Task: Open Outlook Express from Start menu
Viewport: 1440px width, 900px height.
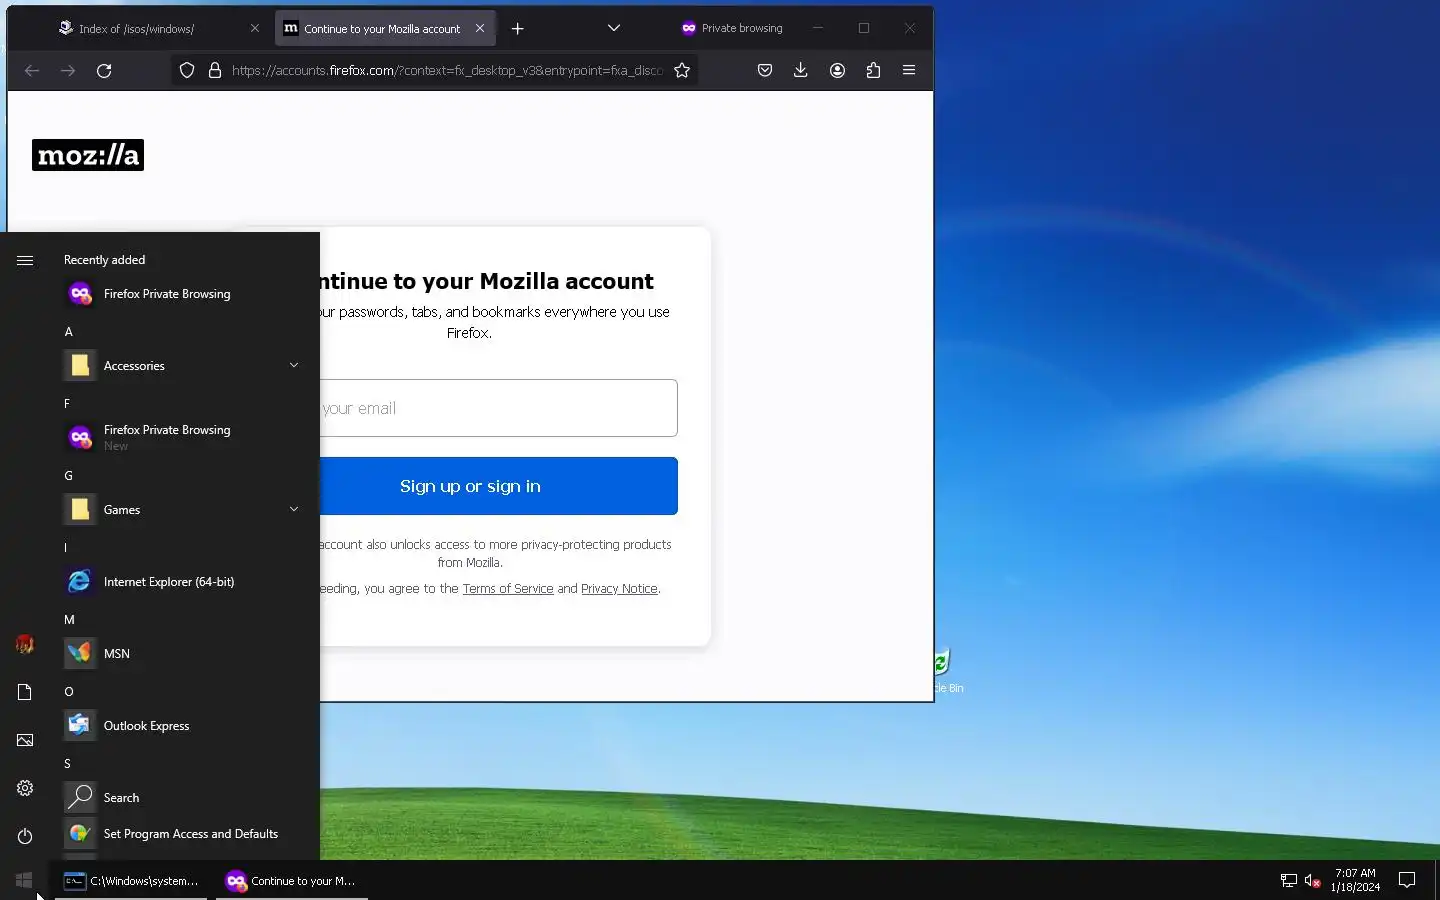Action: [184, 726]
